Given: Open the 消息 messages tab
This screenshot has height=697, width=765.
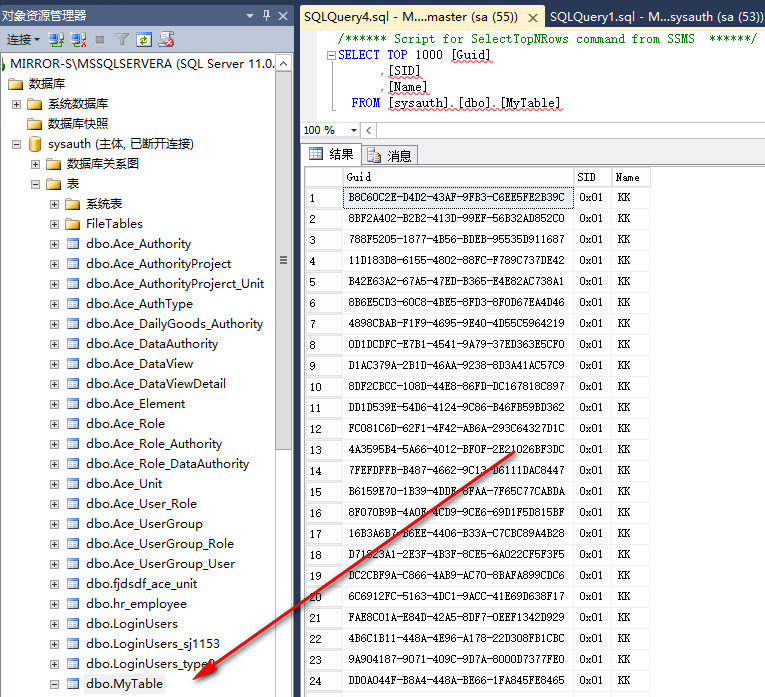Looking at the screenshot, I should 390,156.
